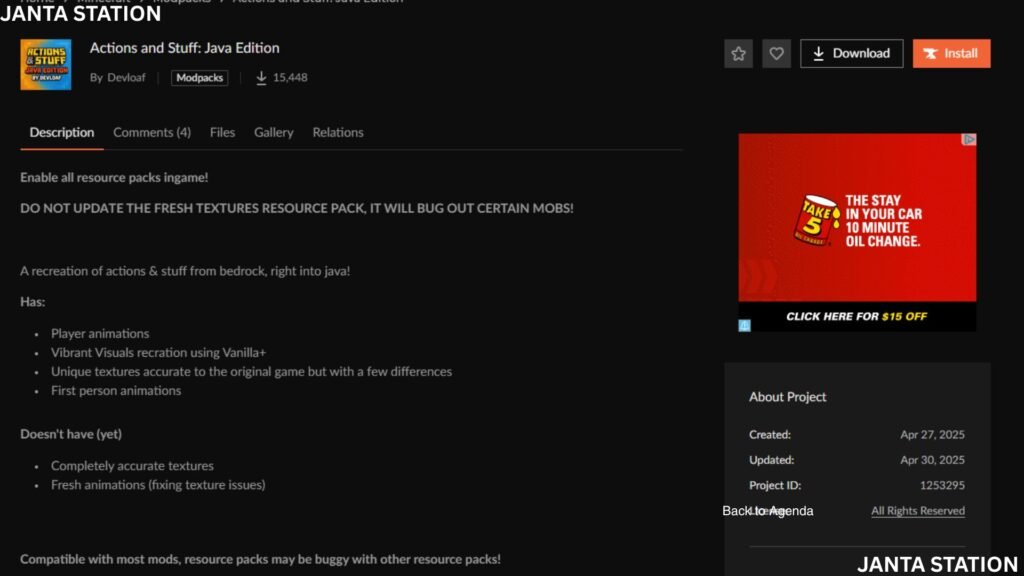Image resolution: width=1024 pixels, height=576 pixels.
Task: Open the Actions & Stuff project logo thumbnail
Action: coord(46,65)
